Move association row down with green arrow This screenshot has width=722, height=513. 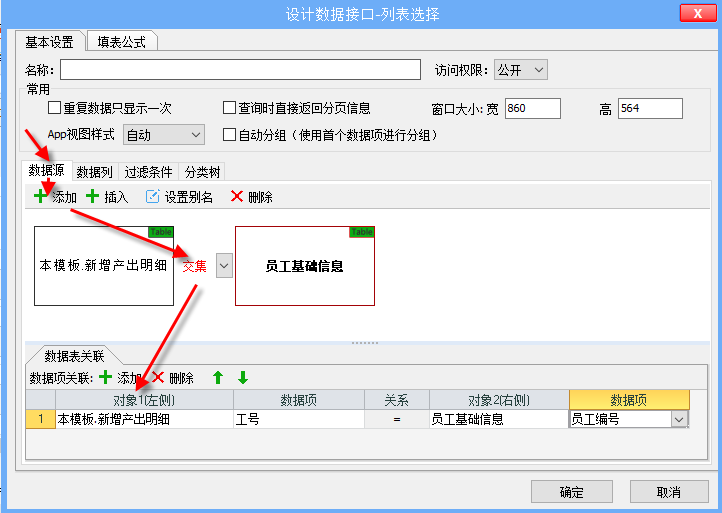point(243,378)
